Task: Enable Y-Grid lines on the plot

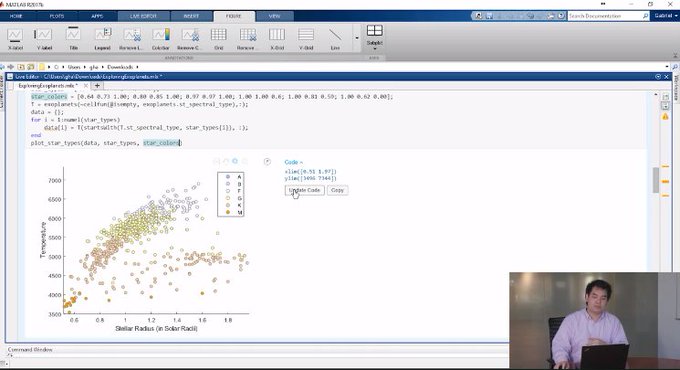Action: coord(306,39)
